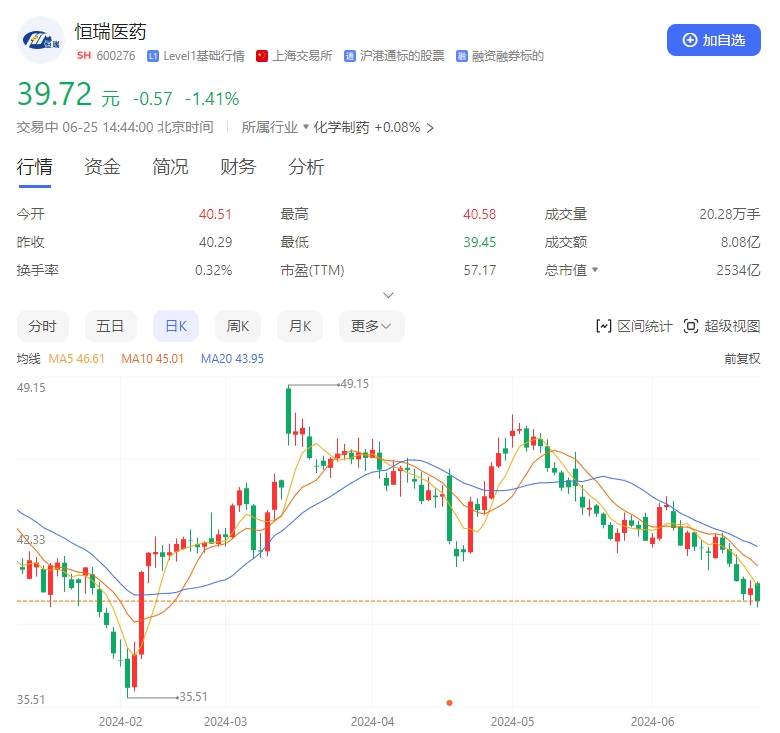Open the 总市值 dropdown arrow
Screen dimensions: 780x733
pyautogui.click(x=595, y=270)
